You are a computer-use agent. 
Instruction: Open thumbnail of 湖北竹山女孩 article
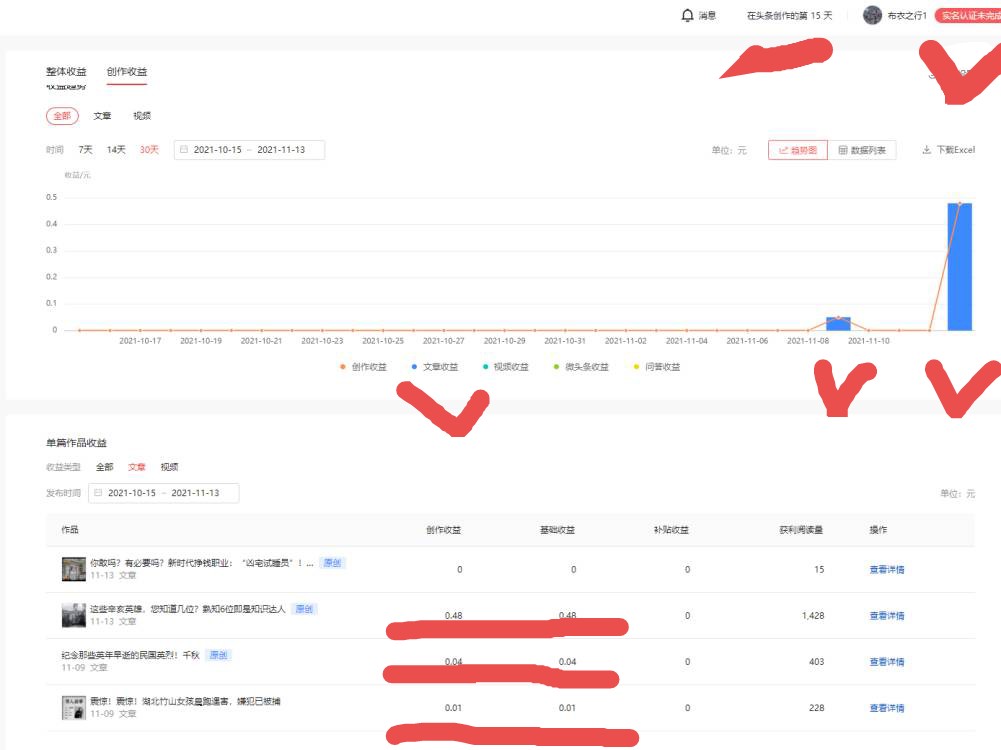click(x=73, y=708)
